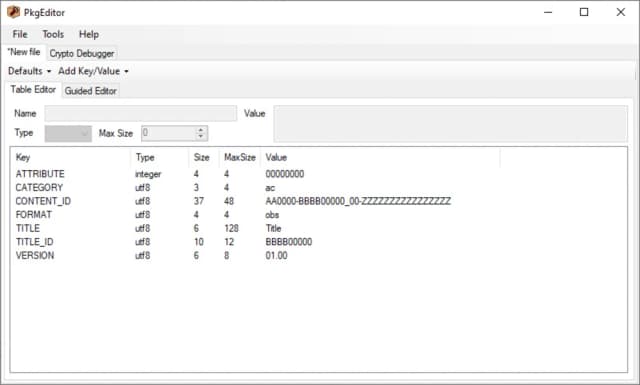Select the CONTENT_ID row key
This screenshot has height=385, width=640.
[43, 201]
